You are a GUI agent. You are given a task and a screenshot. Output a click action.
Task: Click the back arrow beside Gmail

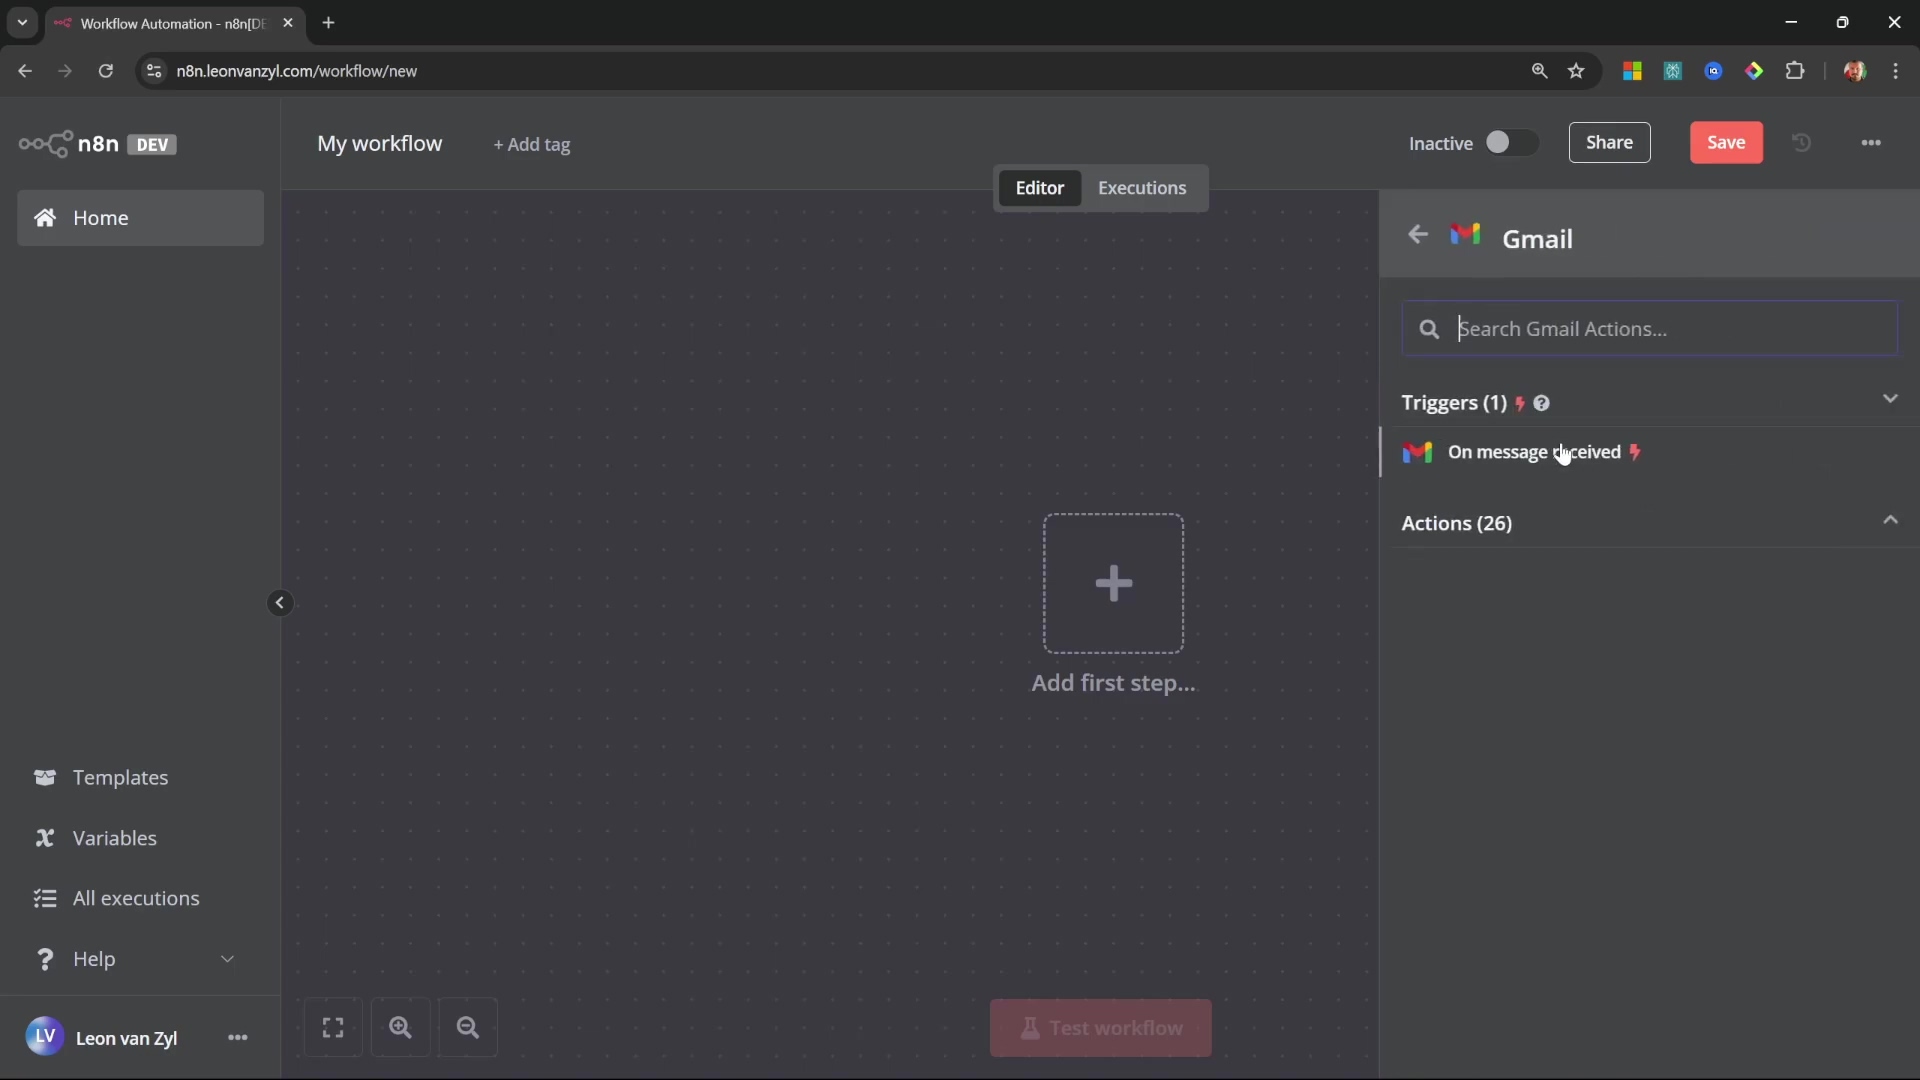click(1417, 235)
